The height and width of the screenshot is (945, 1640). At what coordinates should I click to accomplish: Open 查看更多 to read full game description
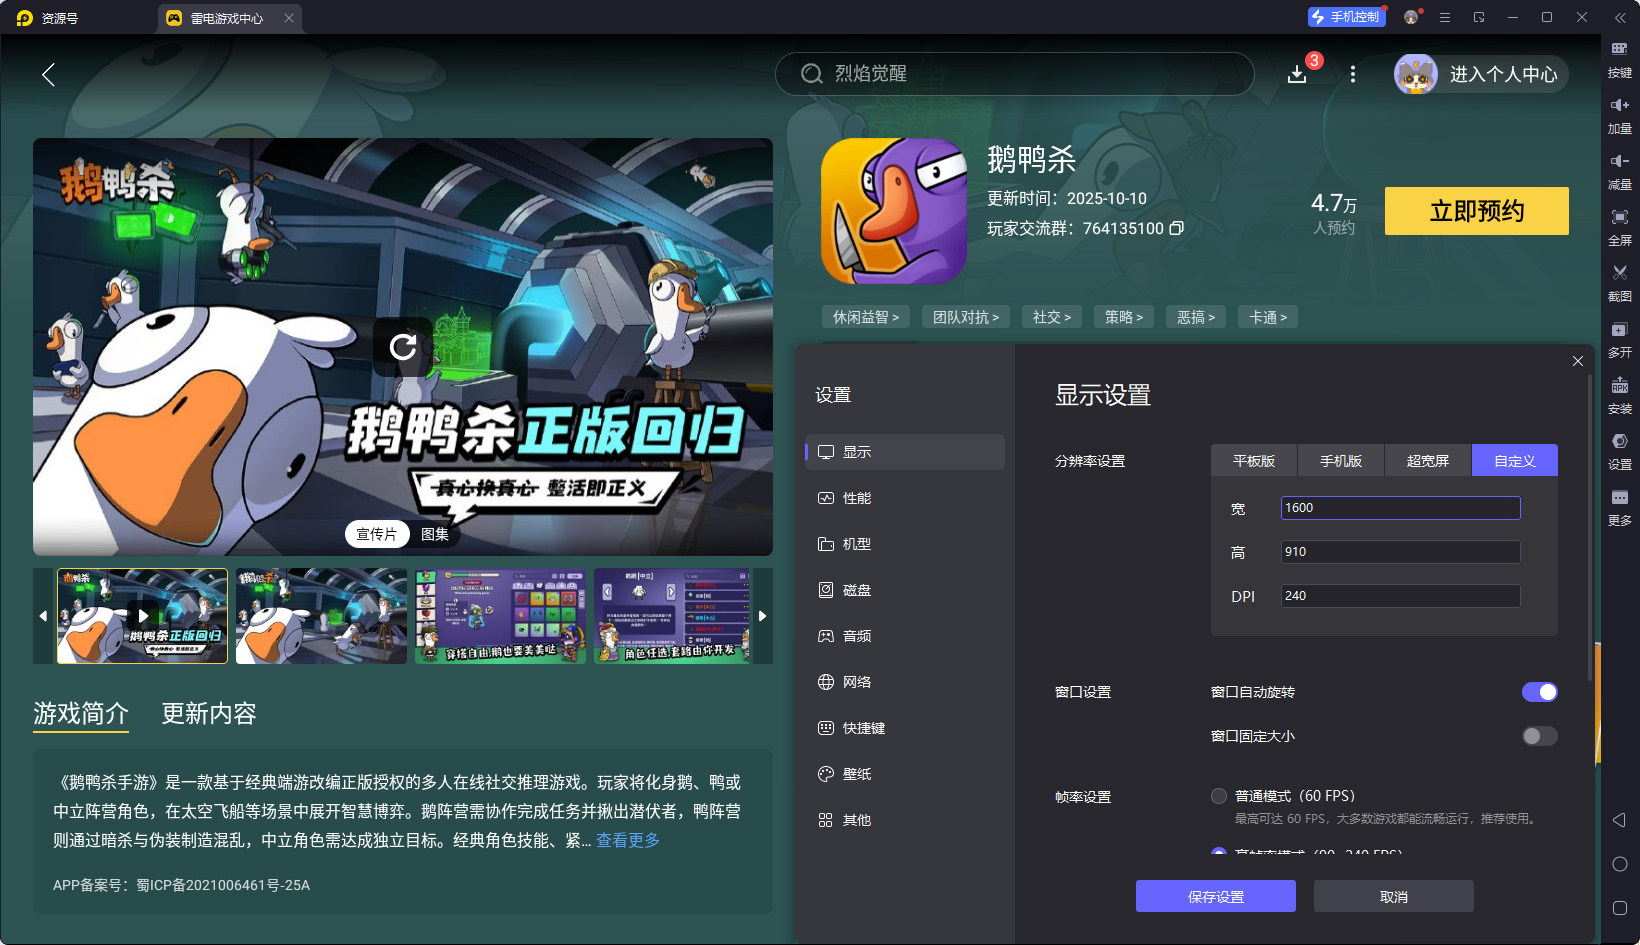628,841
